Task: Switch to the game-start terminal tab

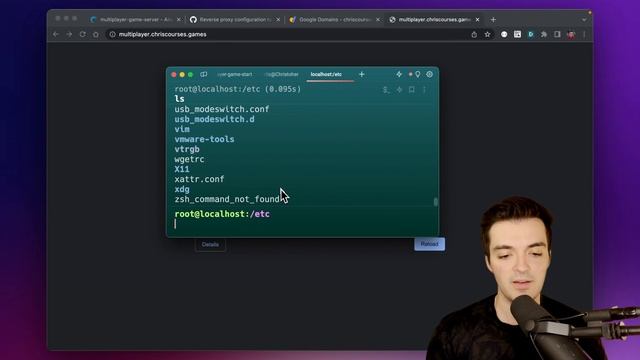Action: pyautogui.click(x=235, y=74)
